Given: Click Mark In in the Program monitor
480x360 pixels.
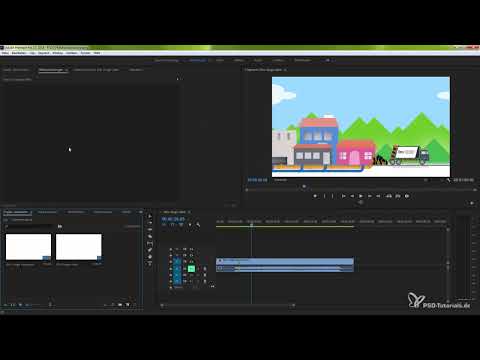Looking at the screenshot, I should click(x=324, y=196).
